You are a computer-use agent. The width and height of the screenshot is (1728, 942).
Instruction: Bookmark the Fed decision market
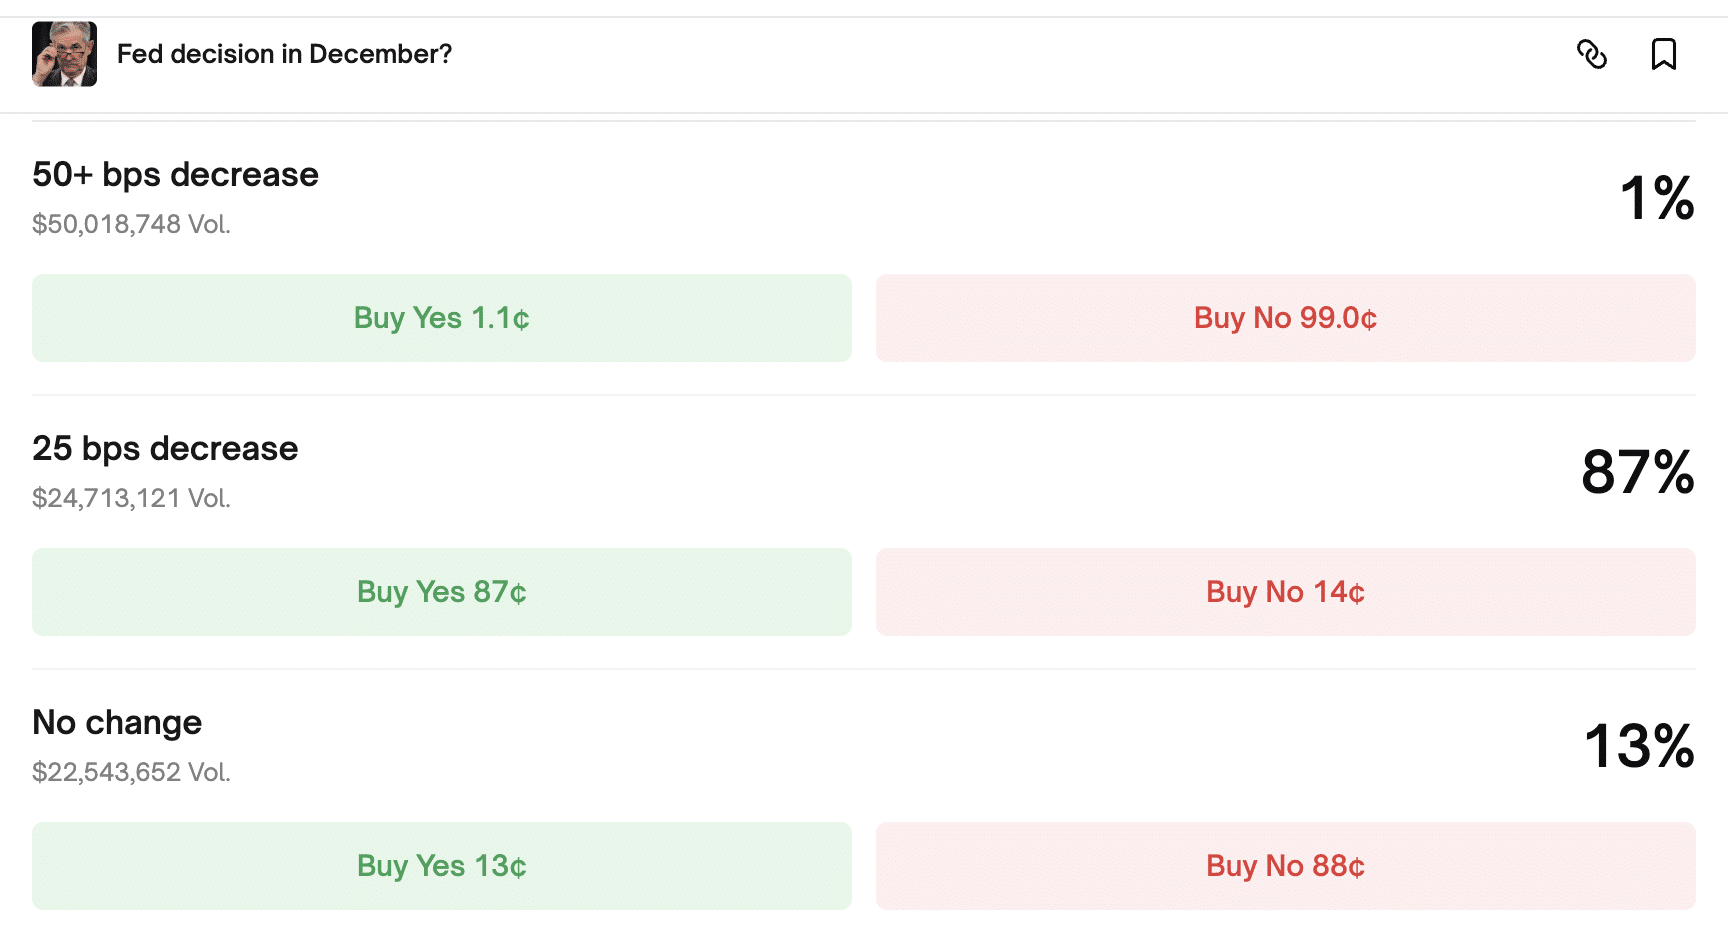(x=1663, y=54)
